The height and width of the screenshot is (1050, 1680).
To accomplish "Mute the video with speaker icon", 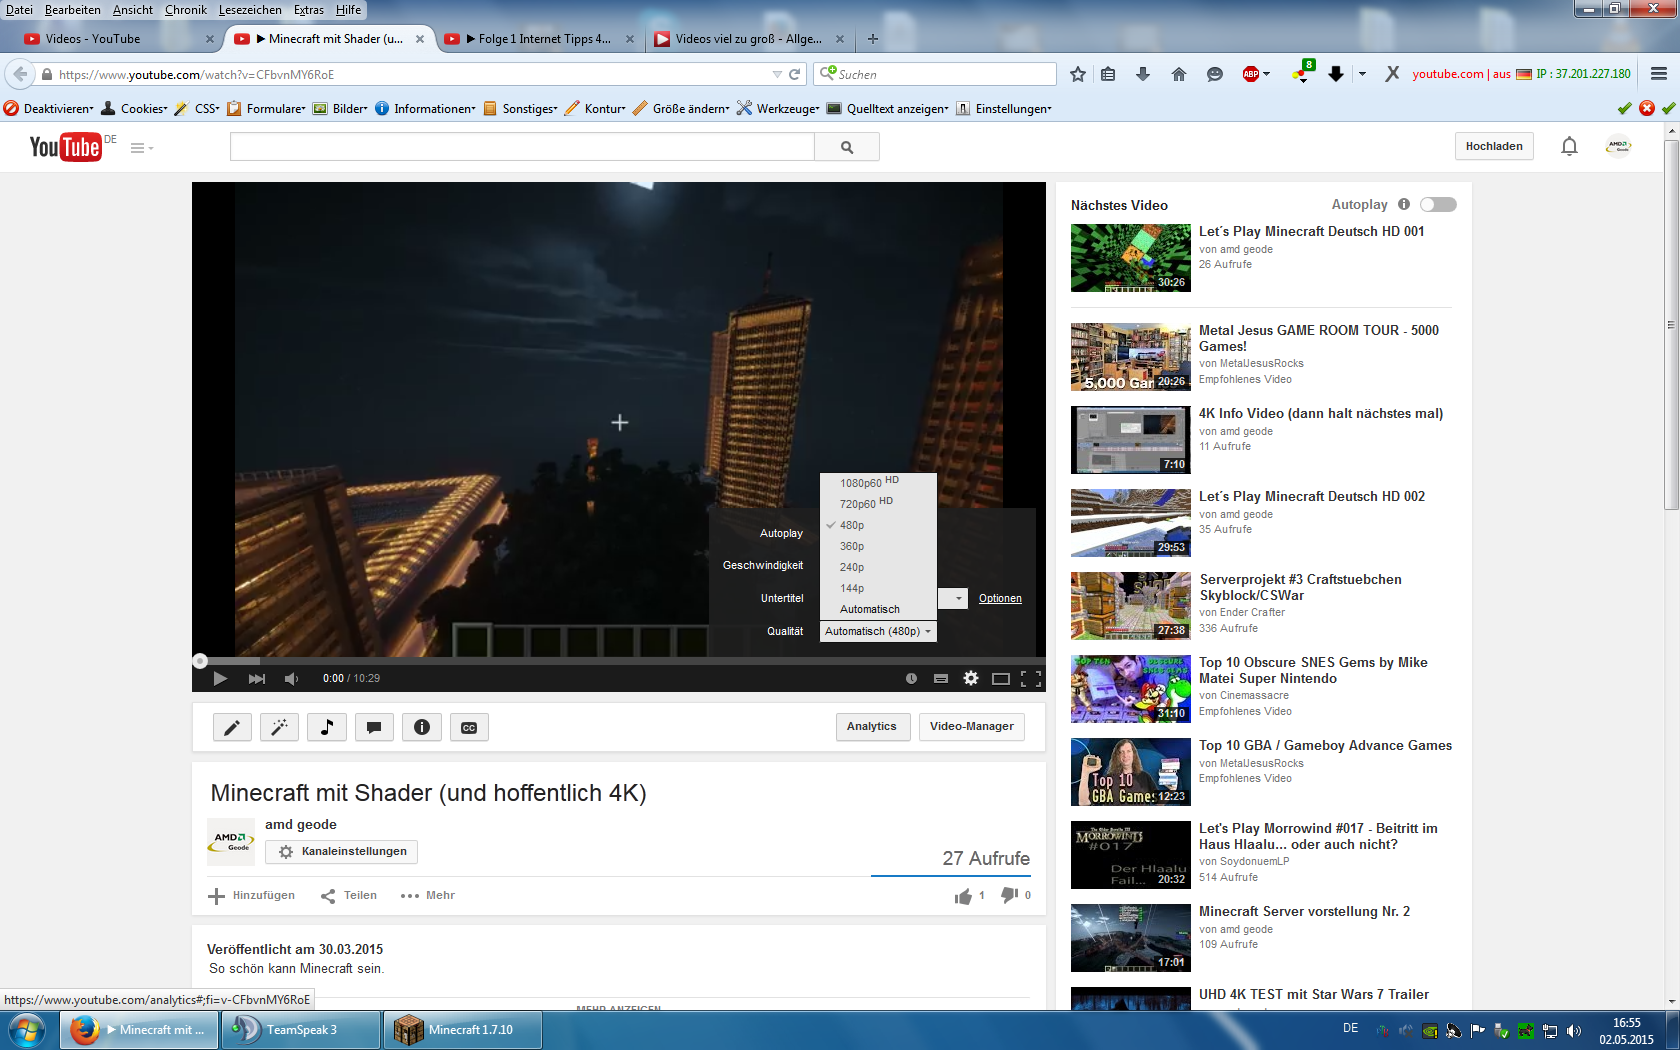I will tap(291, 679).
